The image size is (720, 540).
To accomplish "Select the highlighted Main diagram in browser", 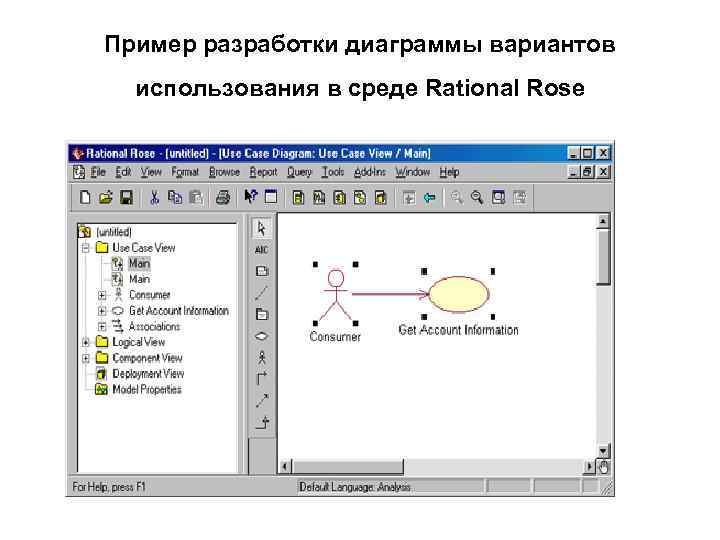I will click(x=139, y=264).
